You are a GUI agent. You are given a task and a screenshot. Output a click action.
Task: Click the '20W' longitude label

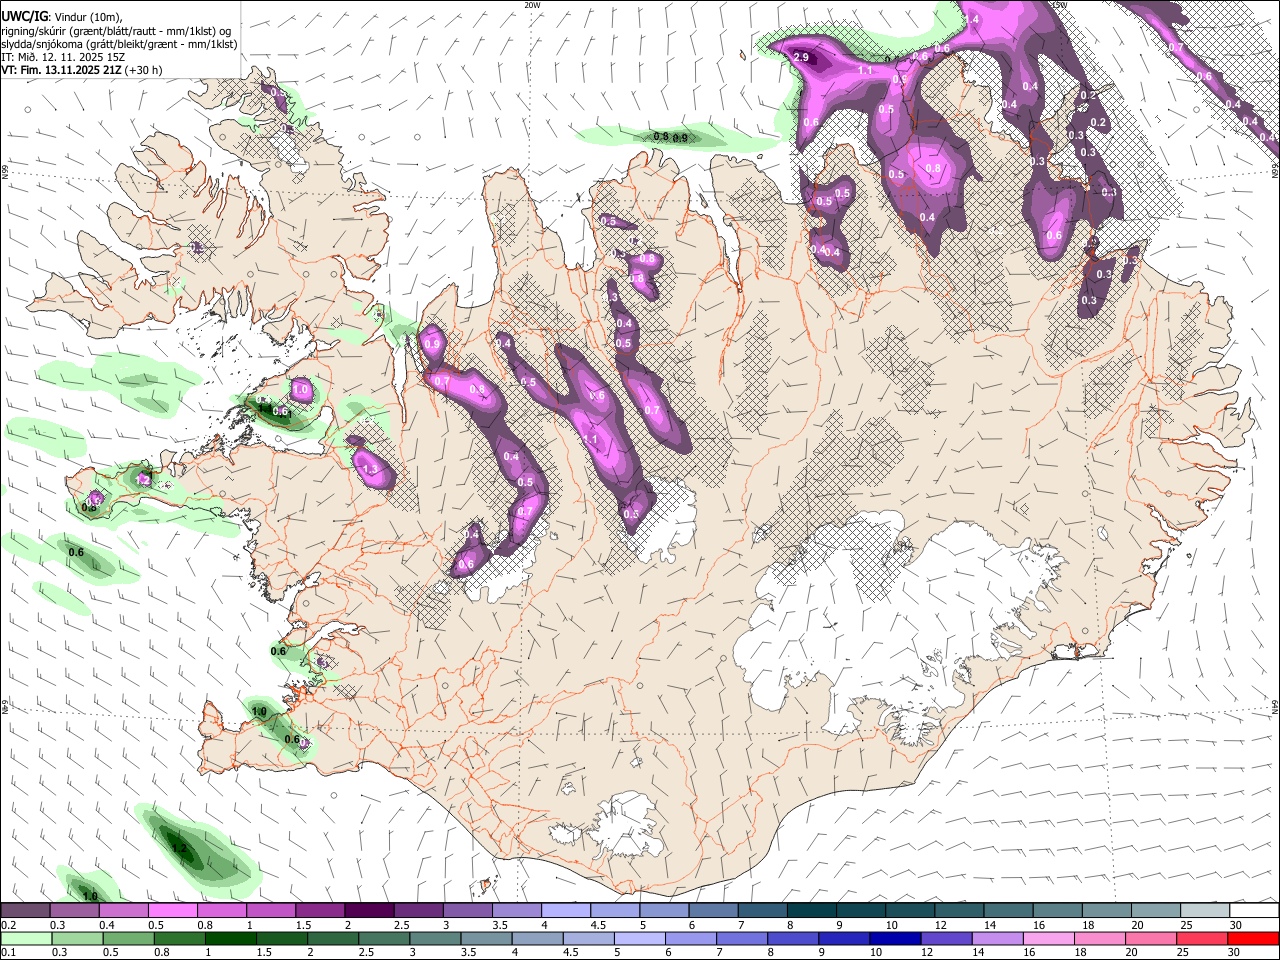tap(532, 5)
